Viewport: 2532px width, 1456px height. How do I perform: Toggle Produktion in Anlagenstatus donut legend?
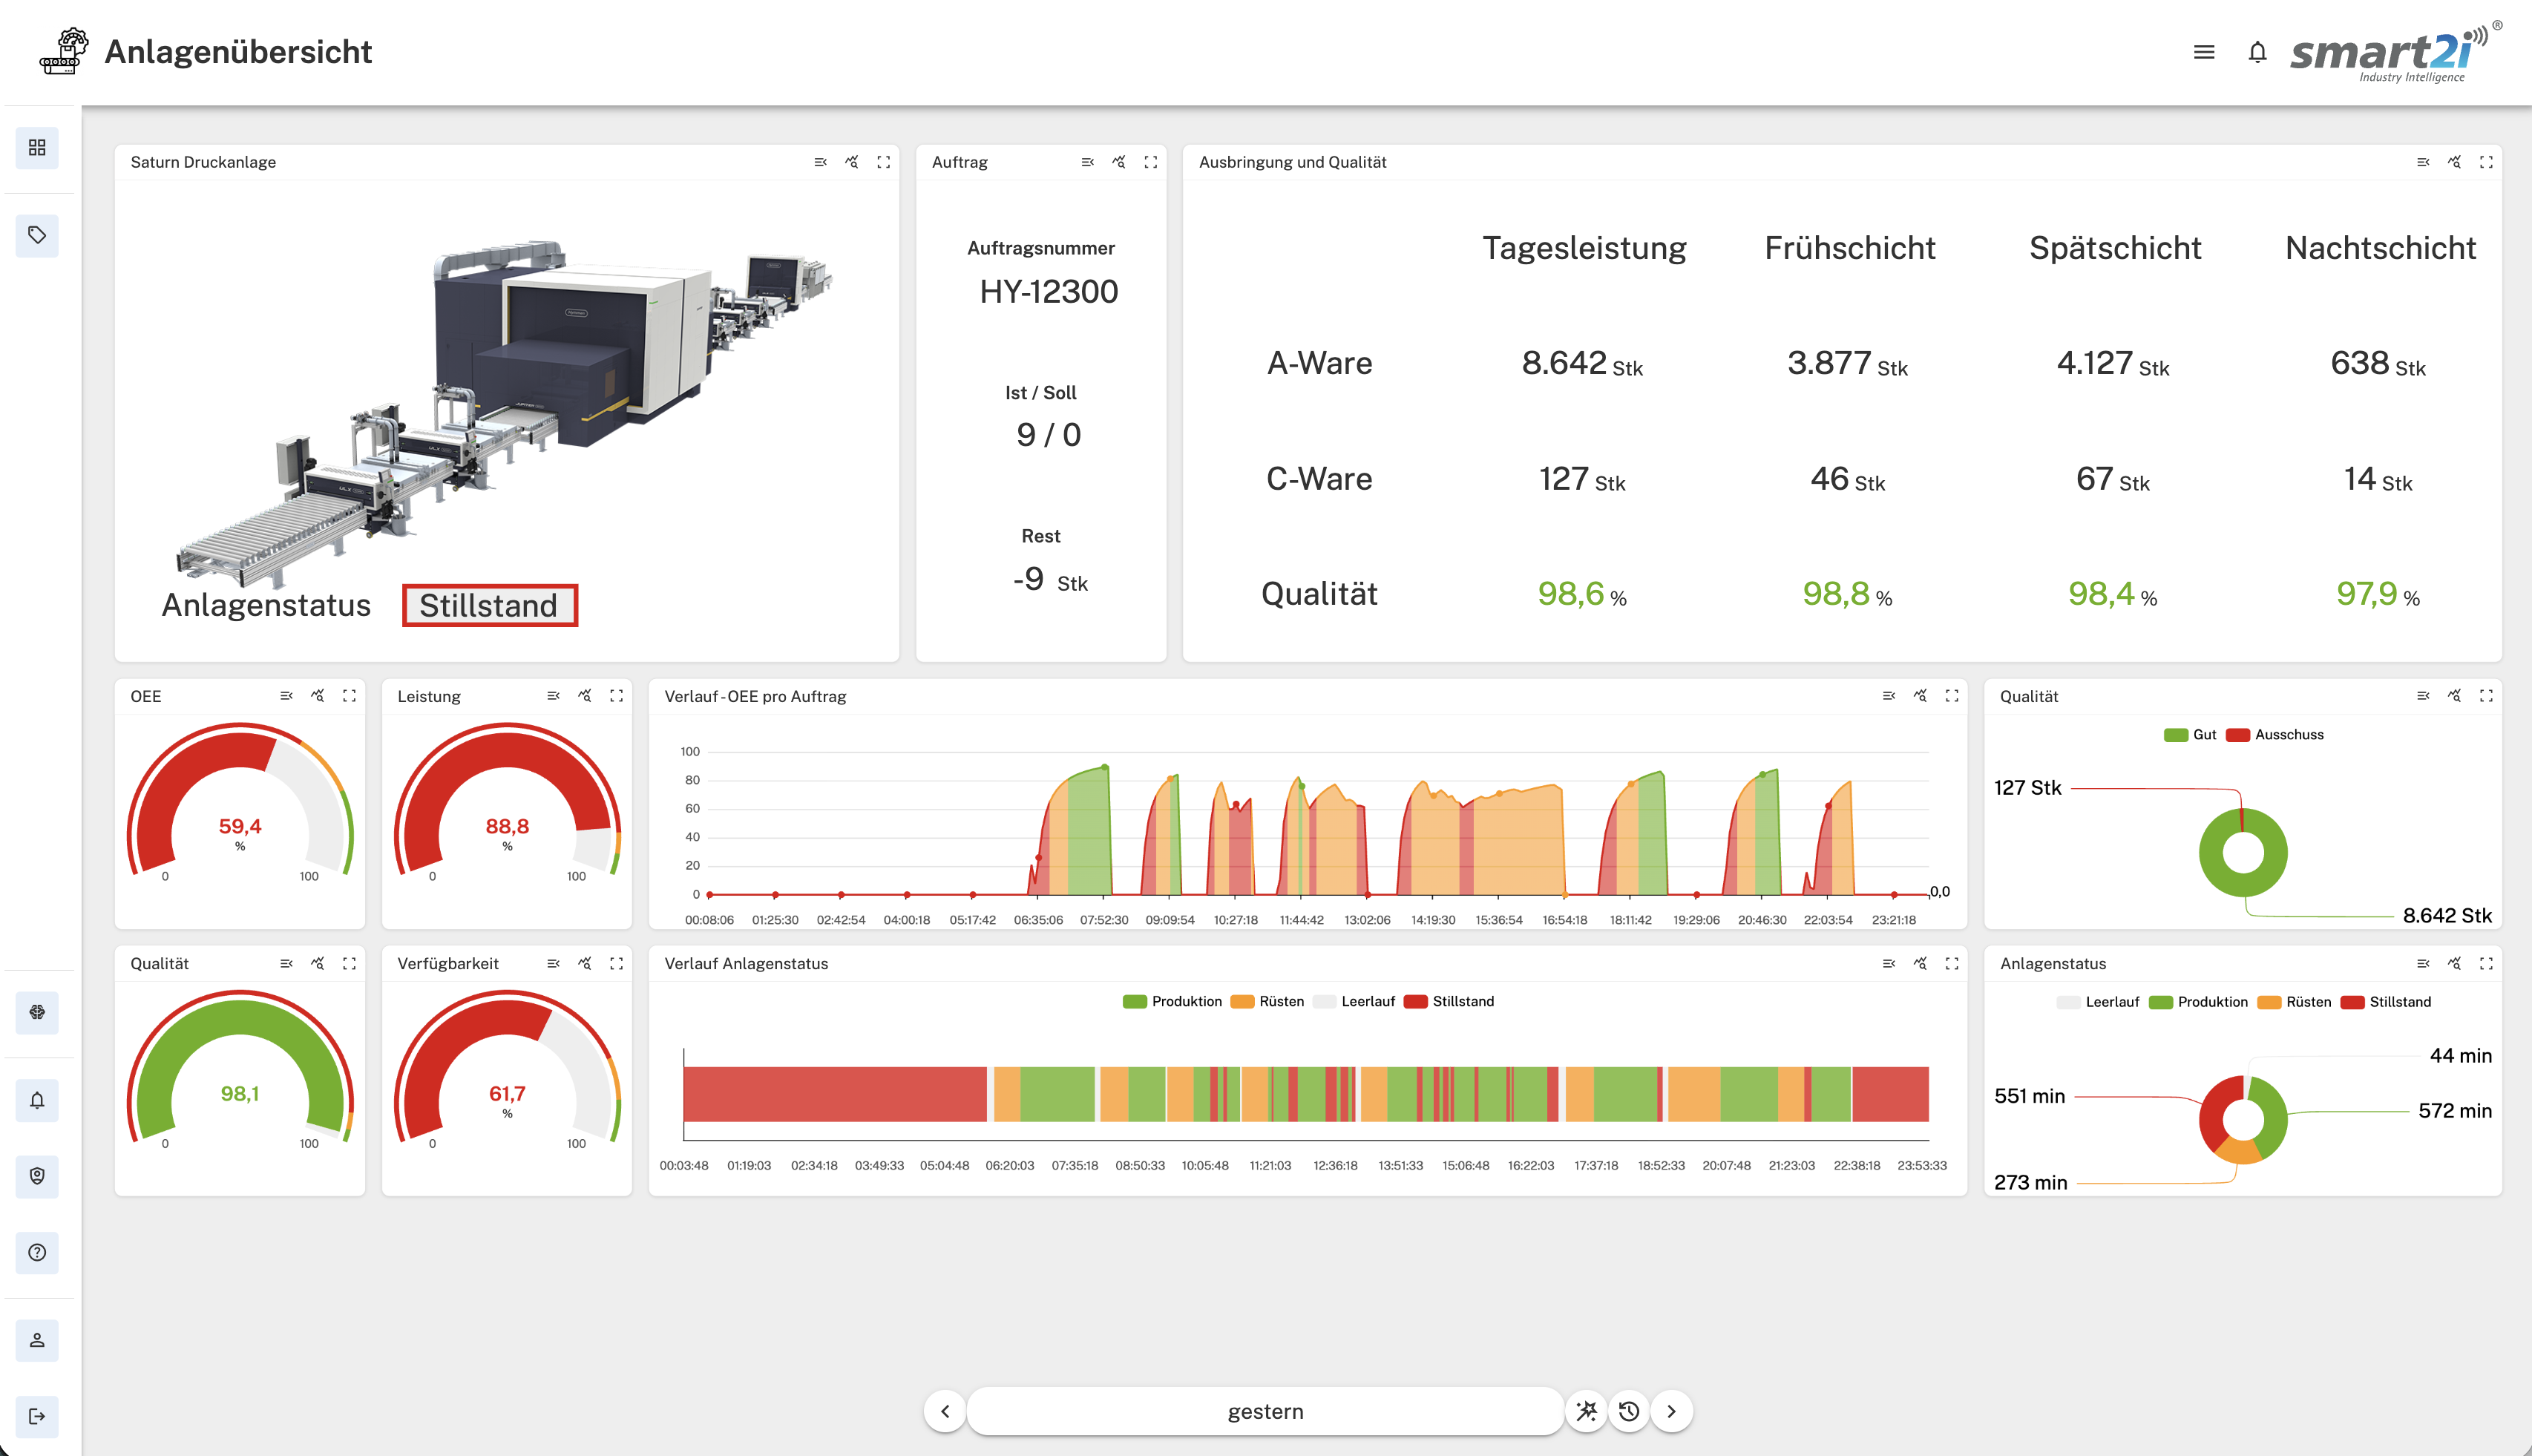pyautogui.click(x=2198, y=1002)
